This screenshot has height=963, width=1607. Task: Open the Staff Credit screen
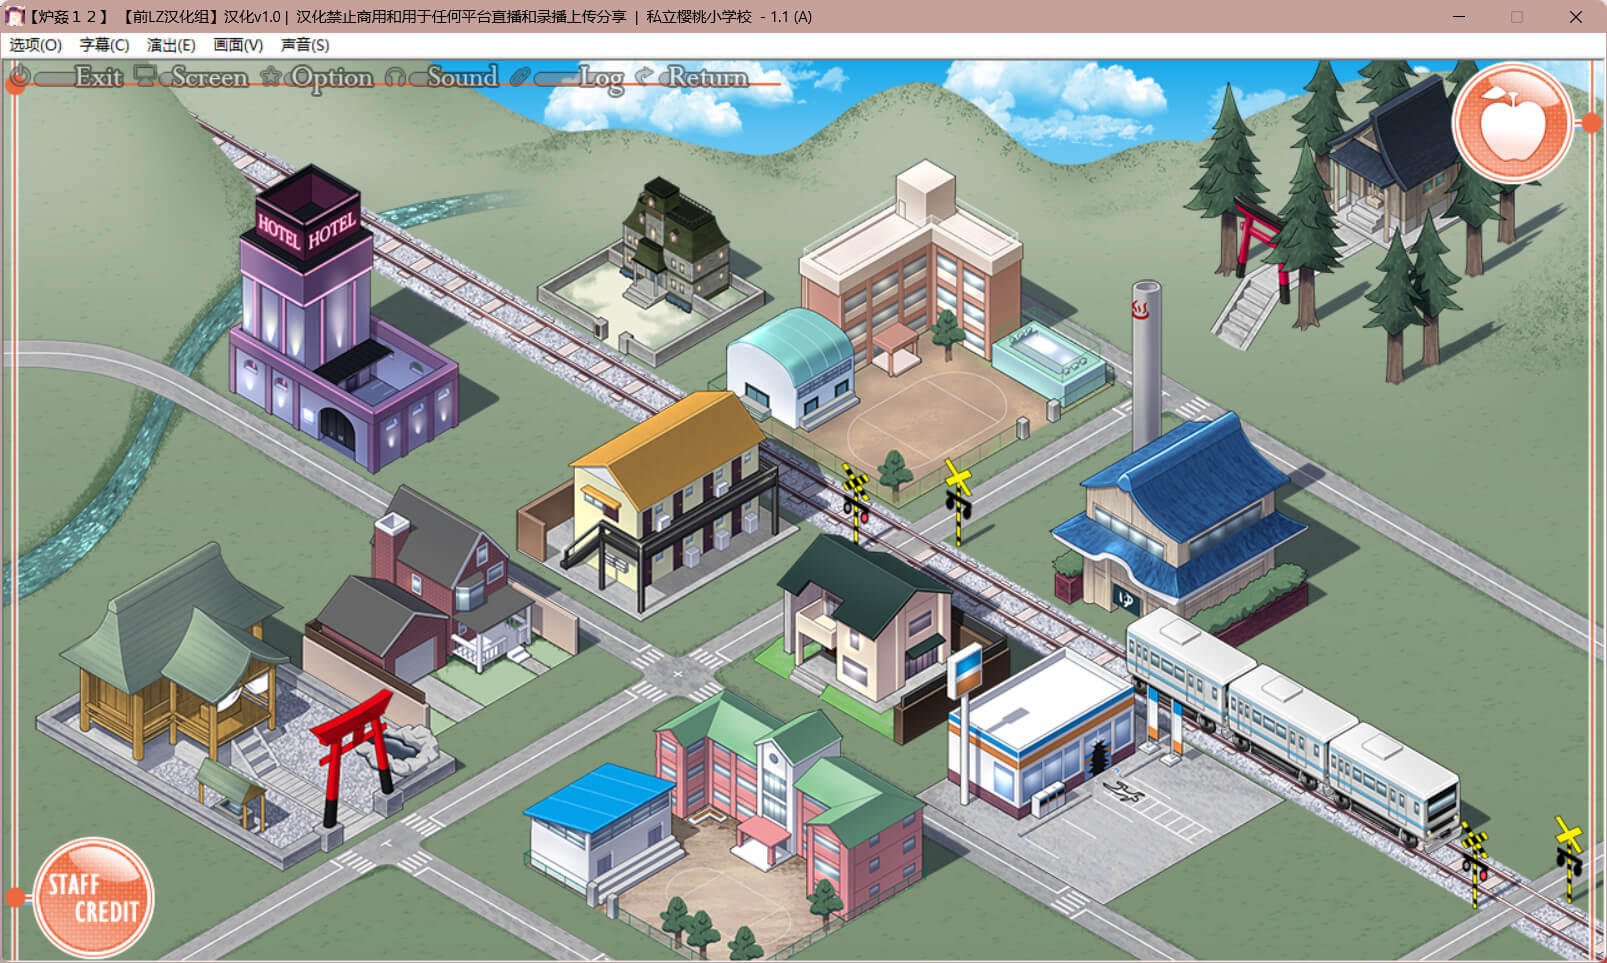coord(93,897)
